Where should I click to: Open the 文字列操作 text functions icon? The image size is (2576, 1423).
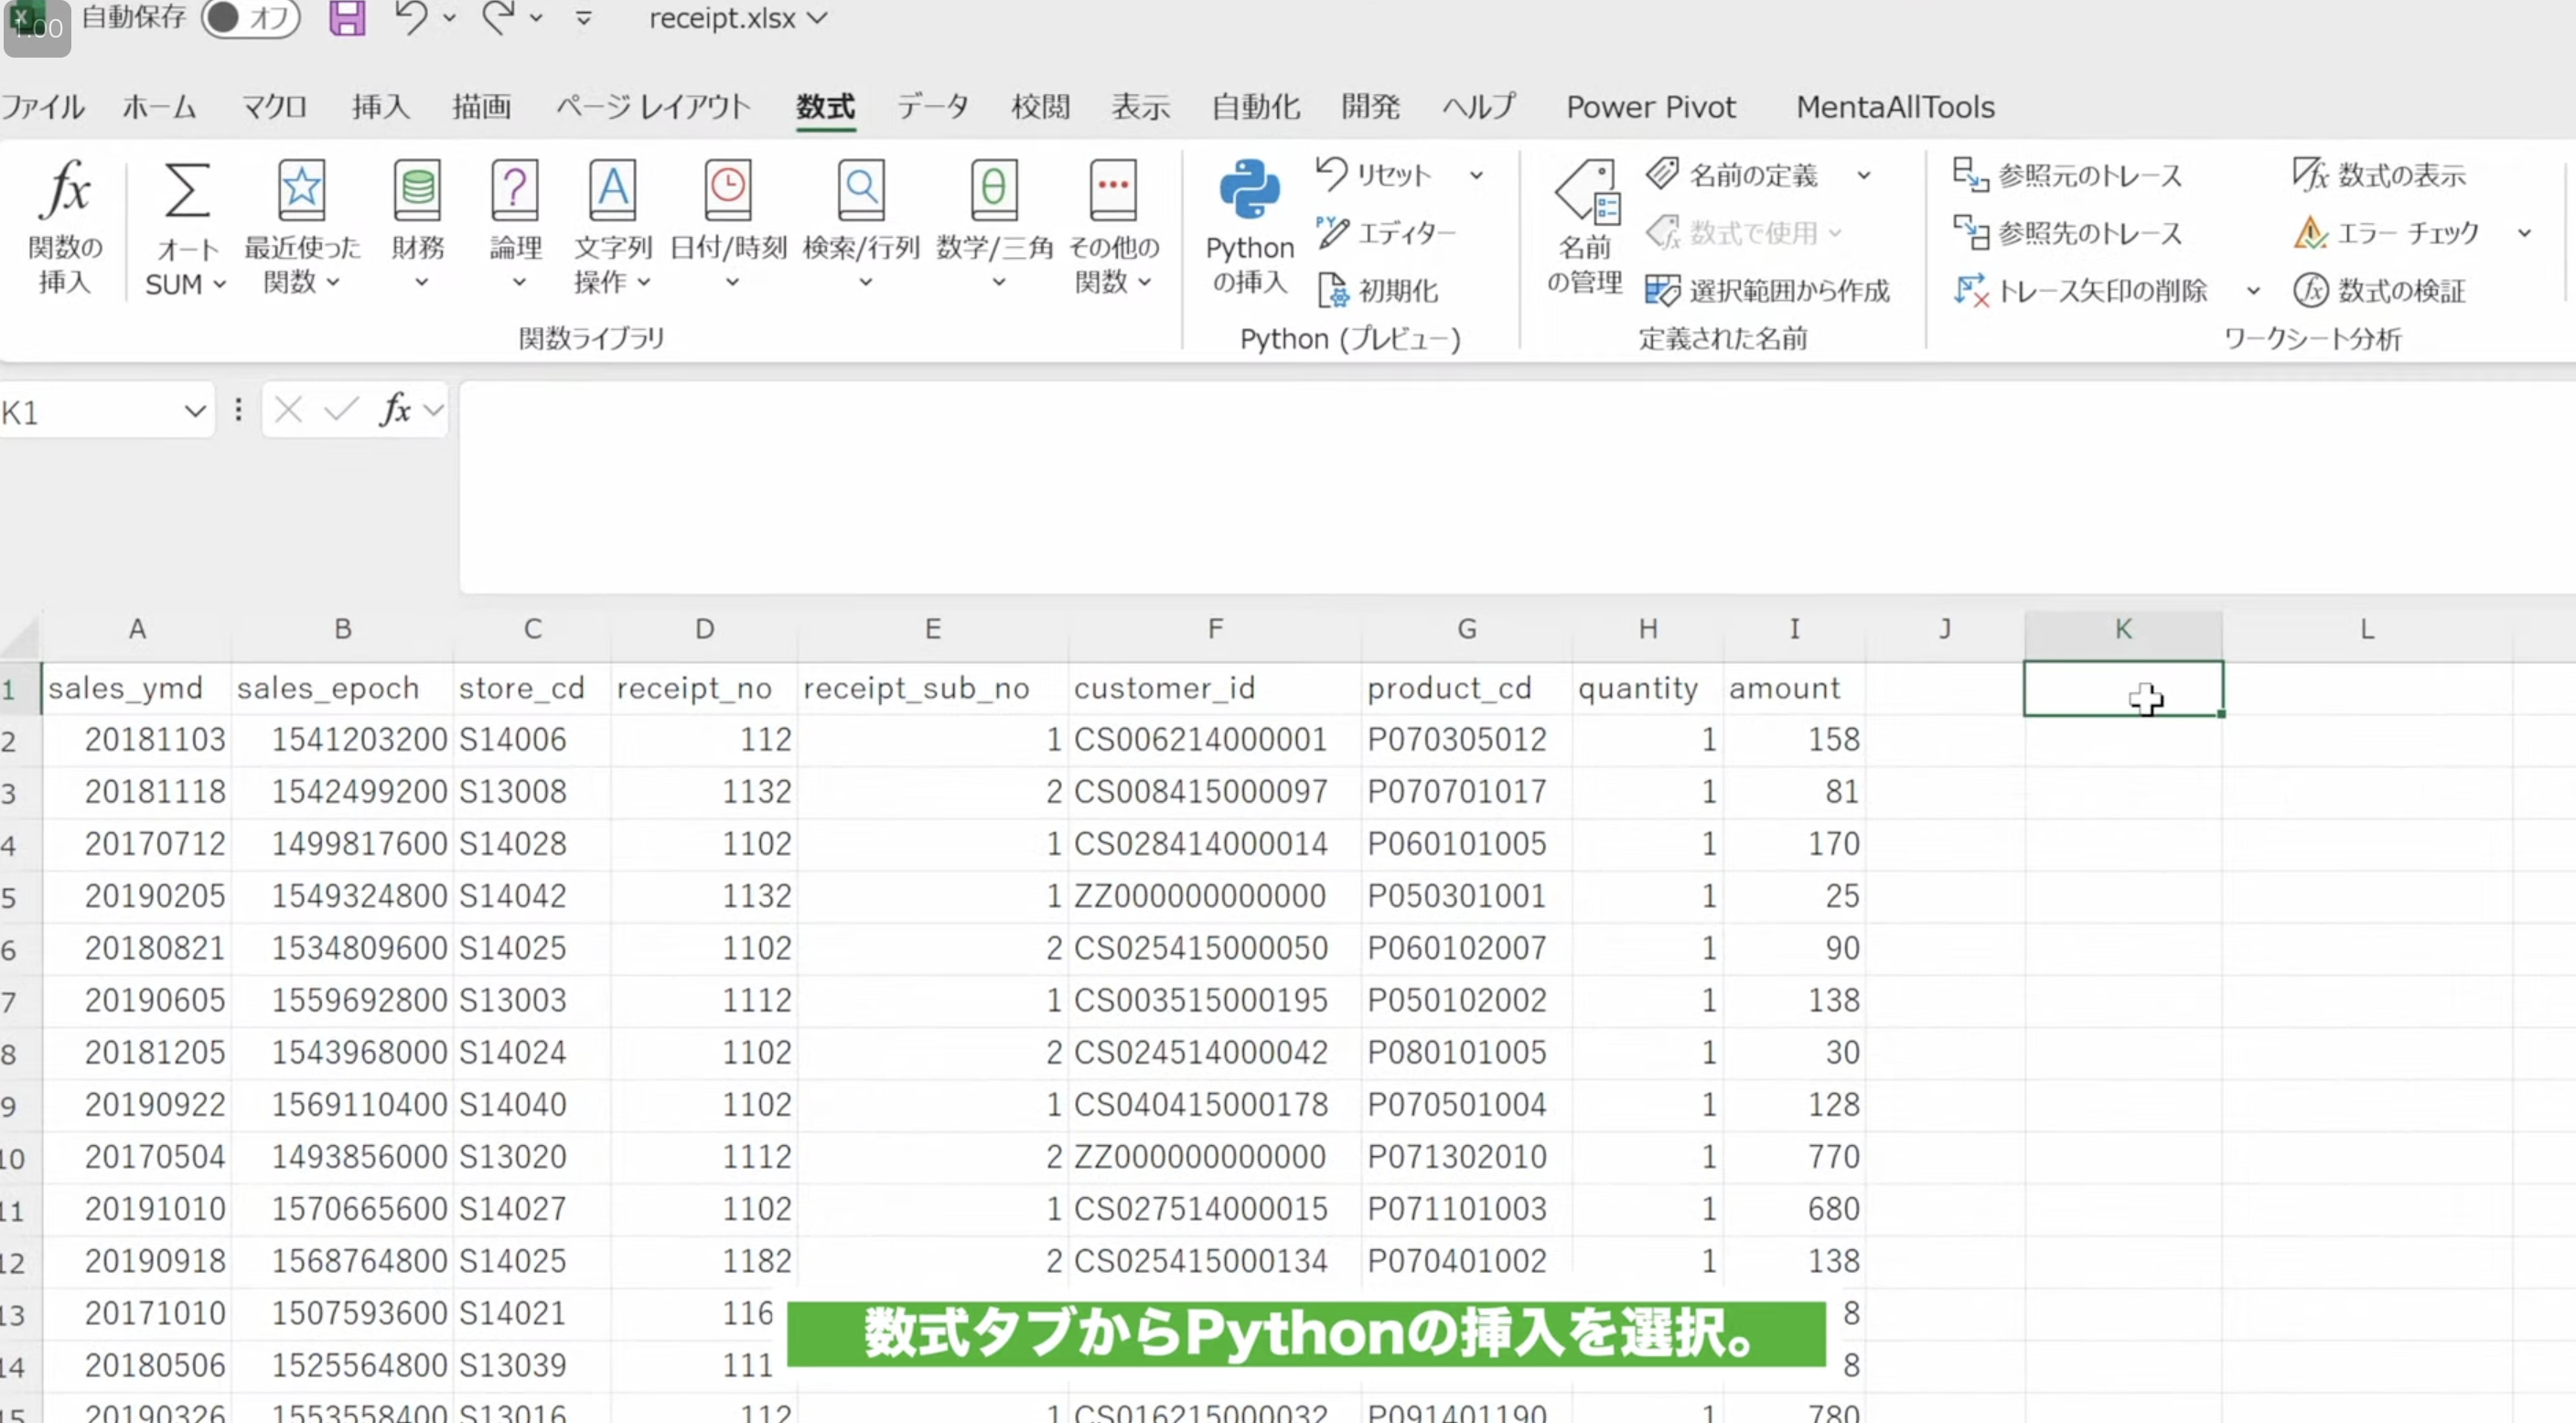612,190
